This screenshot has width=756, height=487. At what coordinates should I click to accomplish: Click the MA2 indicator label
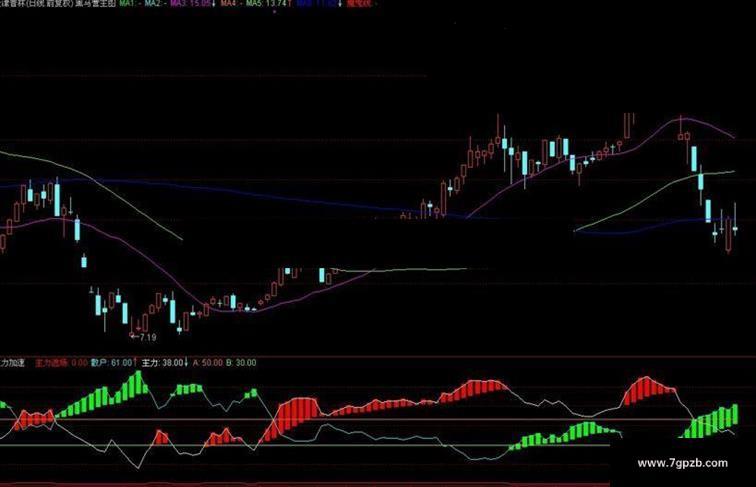coord(156,3)
